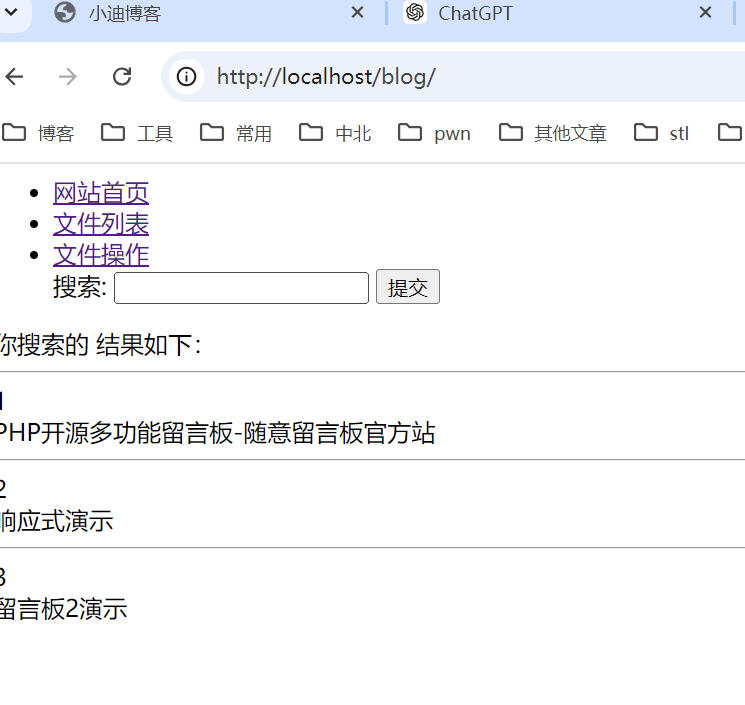Open the 中北 bookmark folder
Image resolution: width=745 pixels, height=705 pixels.
pos(335,133)
